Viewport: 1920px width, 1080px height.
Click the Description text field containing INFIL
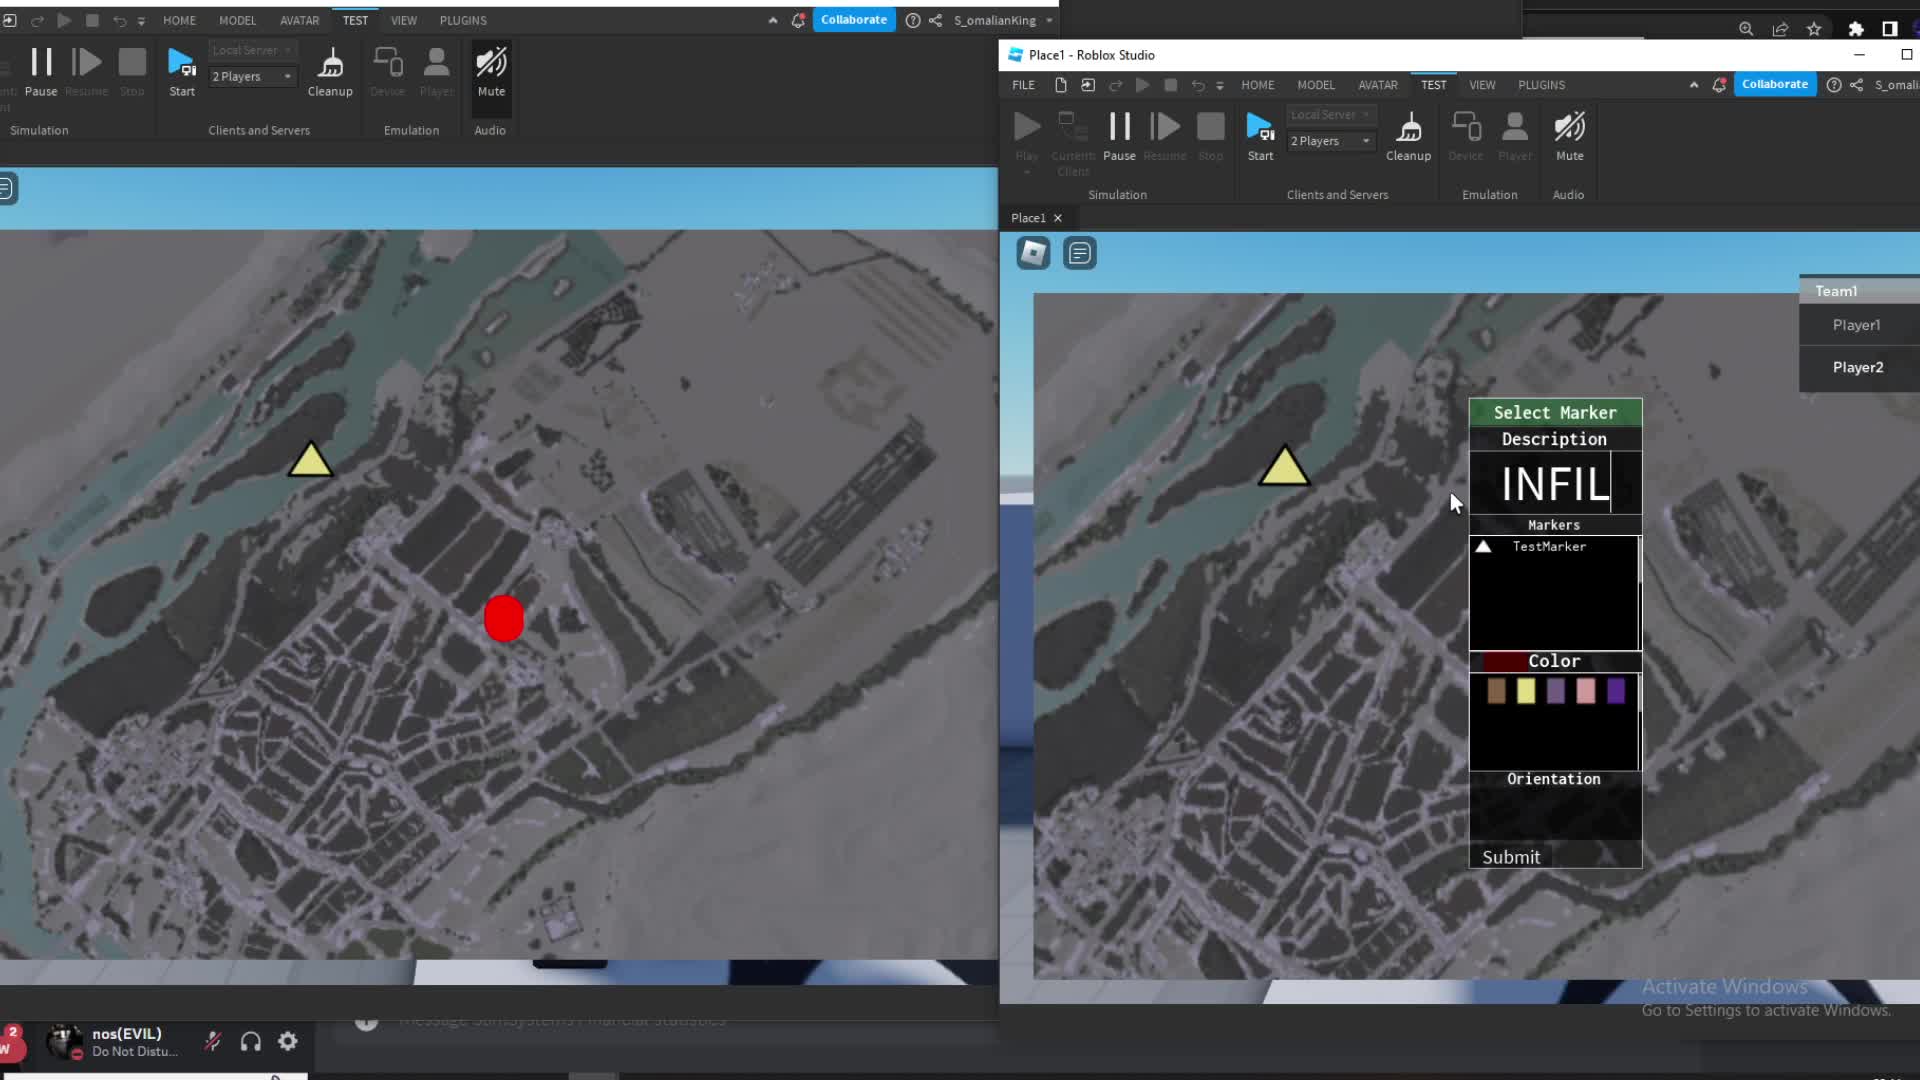1554,484
